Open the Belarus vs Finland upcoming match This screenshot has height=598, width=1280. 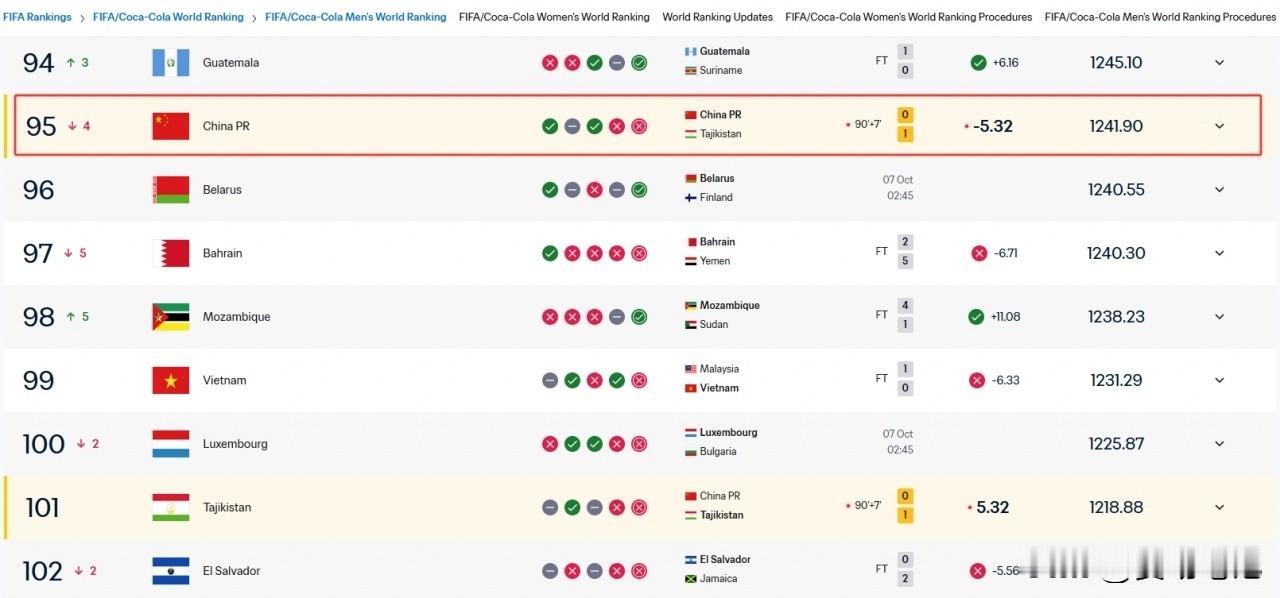[798, 188]
